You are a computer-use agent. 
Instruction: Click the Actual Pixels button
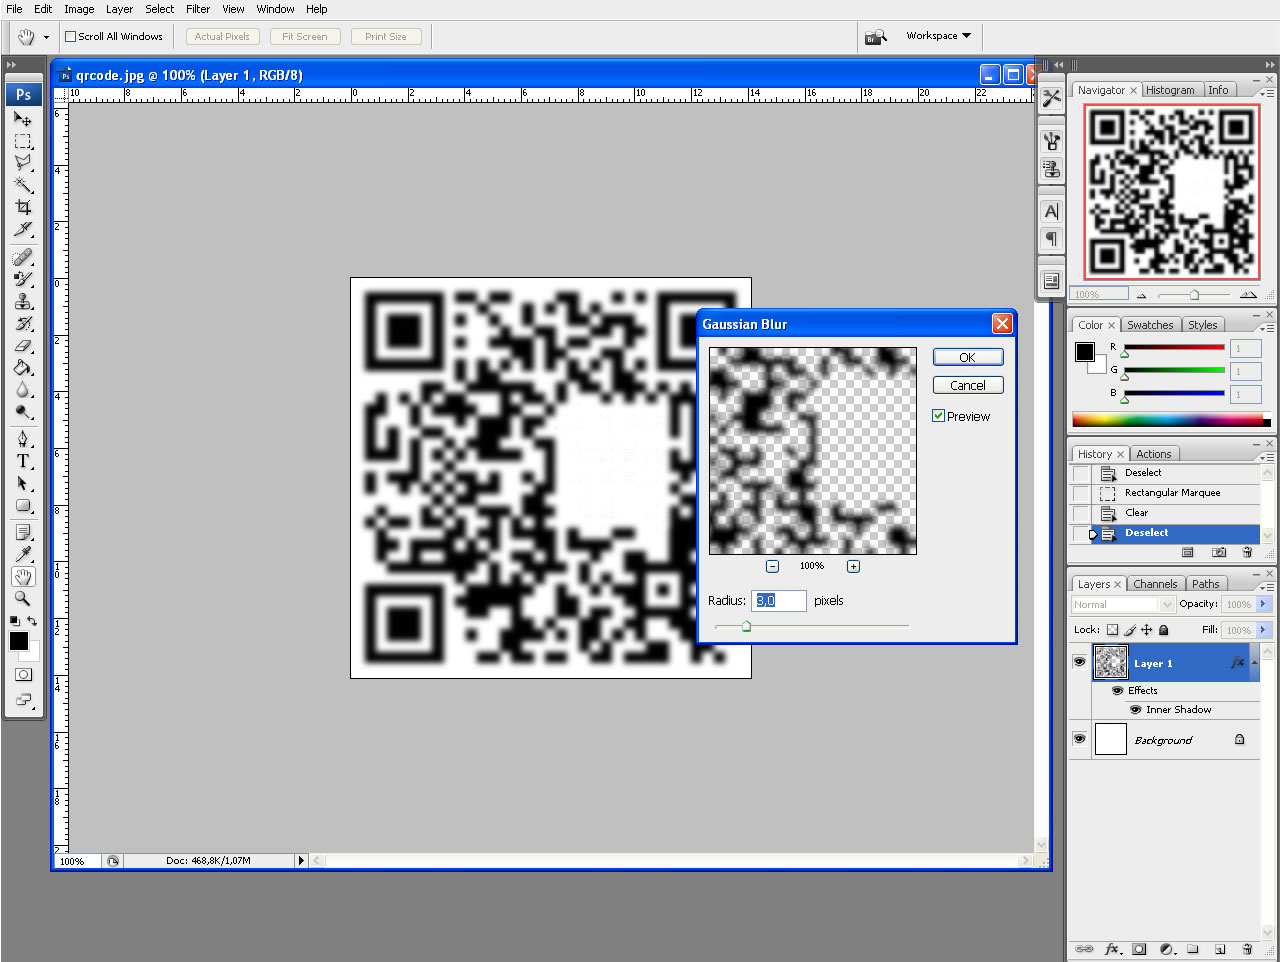click(x=222, y=36)
